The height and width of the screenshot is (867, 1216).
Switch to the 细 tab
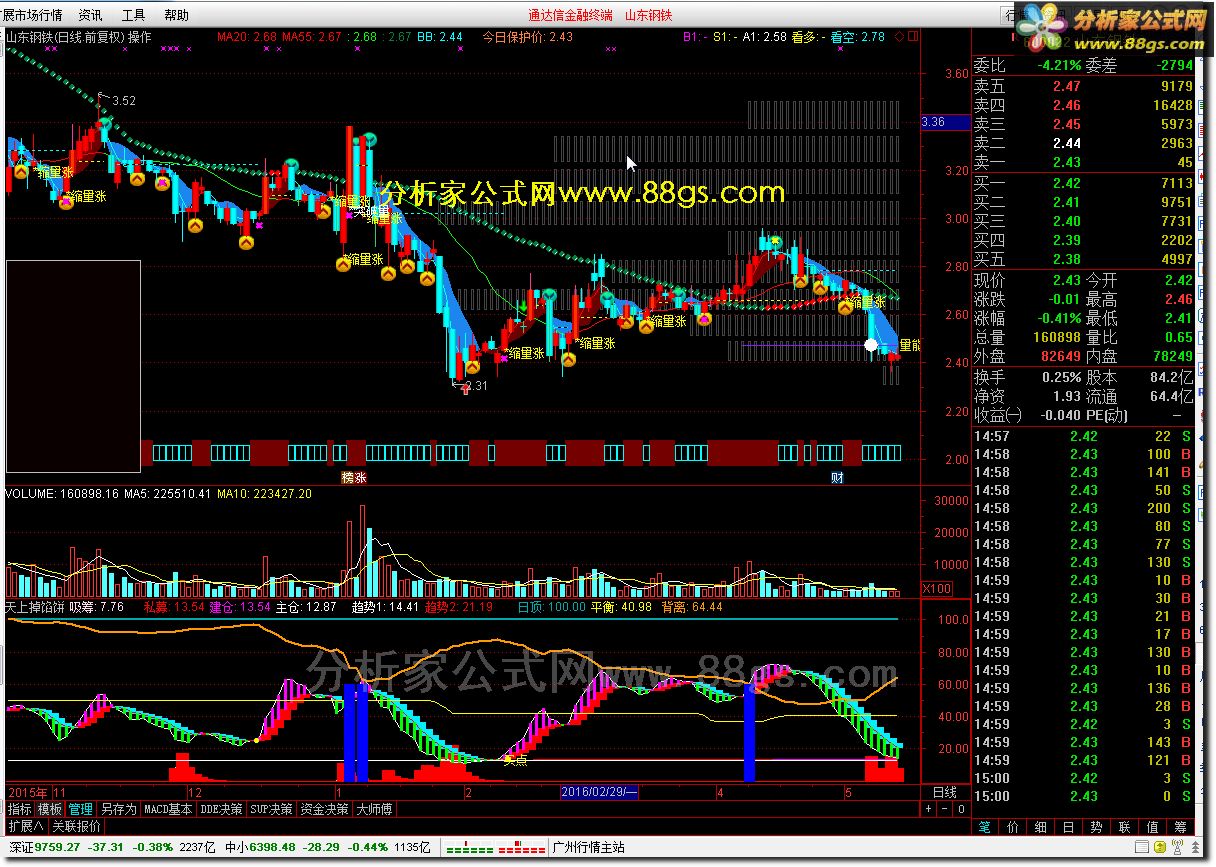[x=1040, y=827]
